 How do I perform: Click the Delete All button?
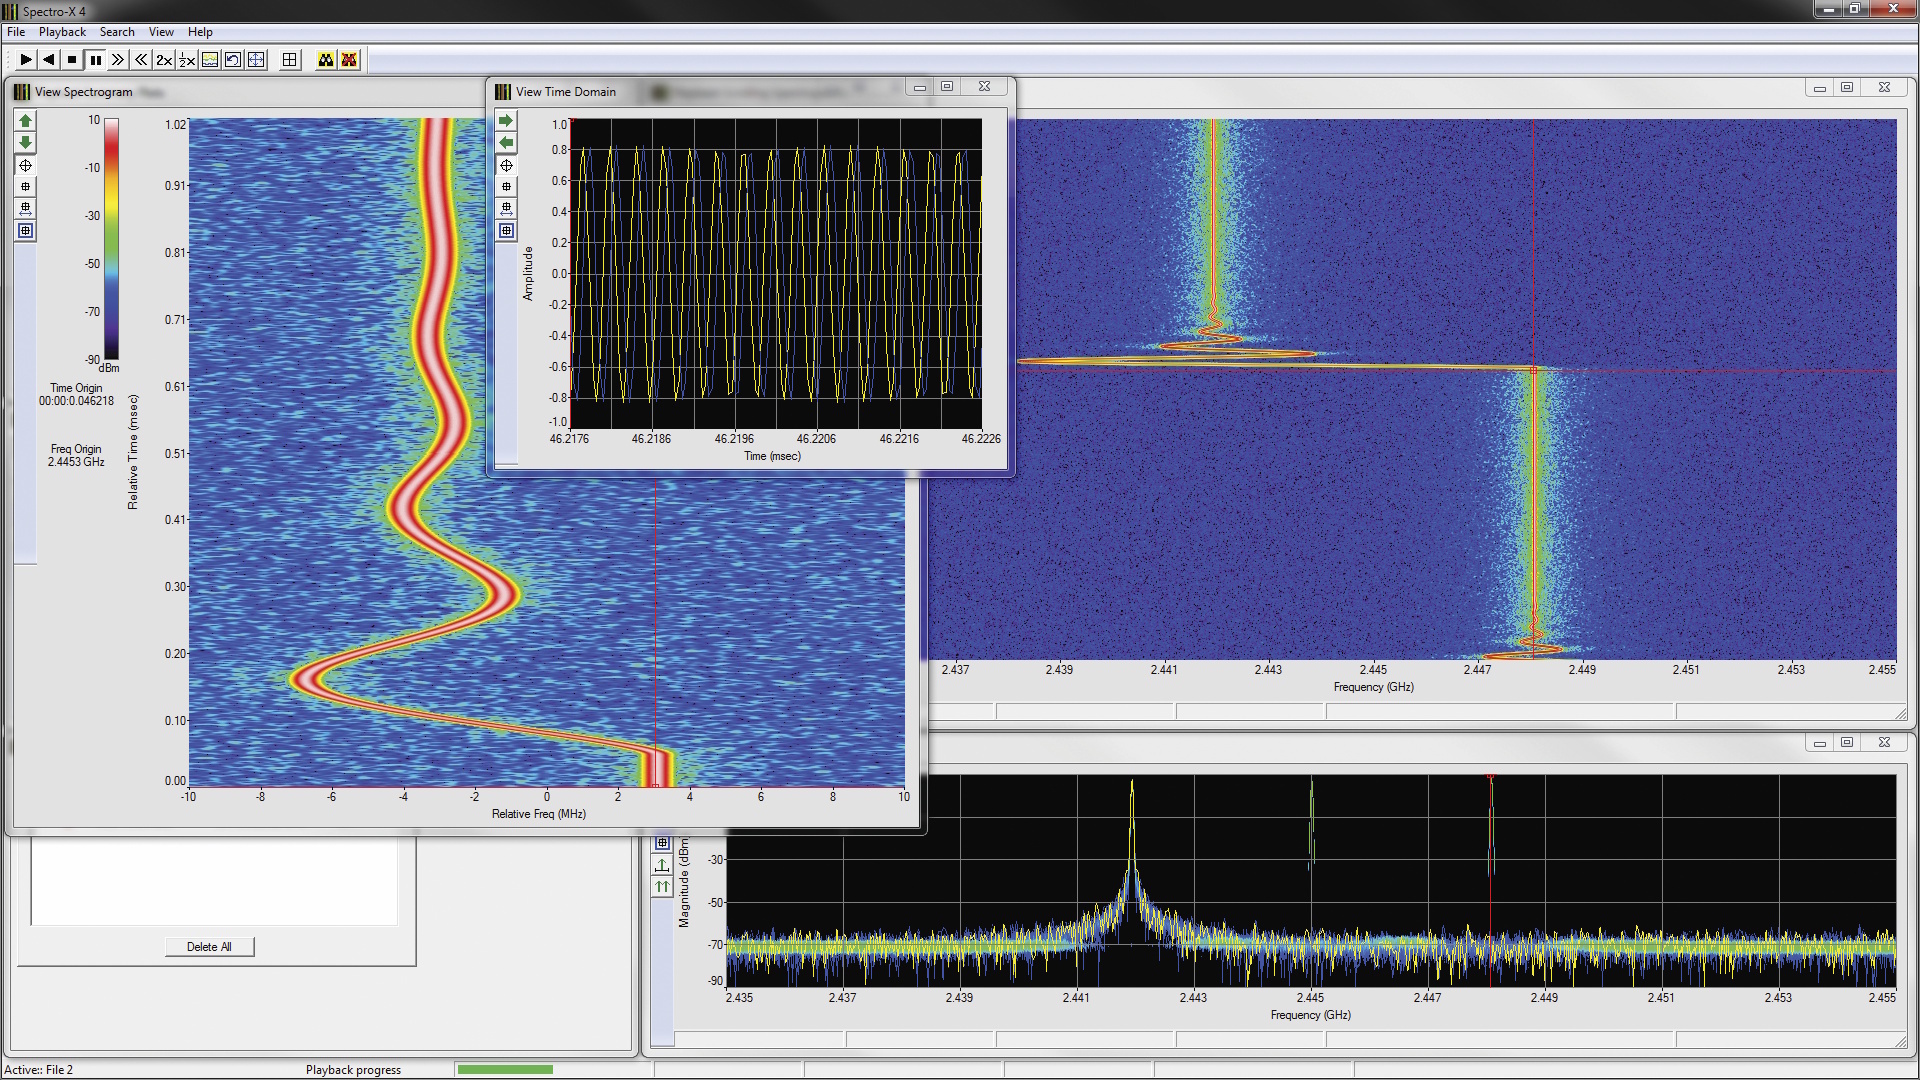(x=209, y=947)
